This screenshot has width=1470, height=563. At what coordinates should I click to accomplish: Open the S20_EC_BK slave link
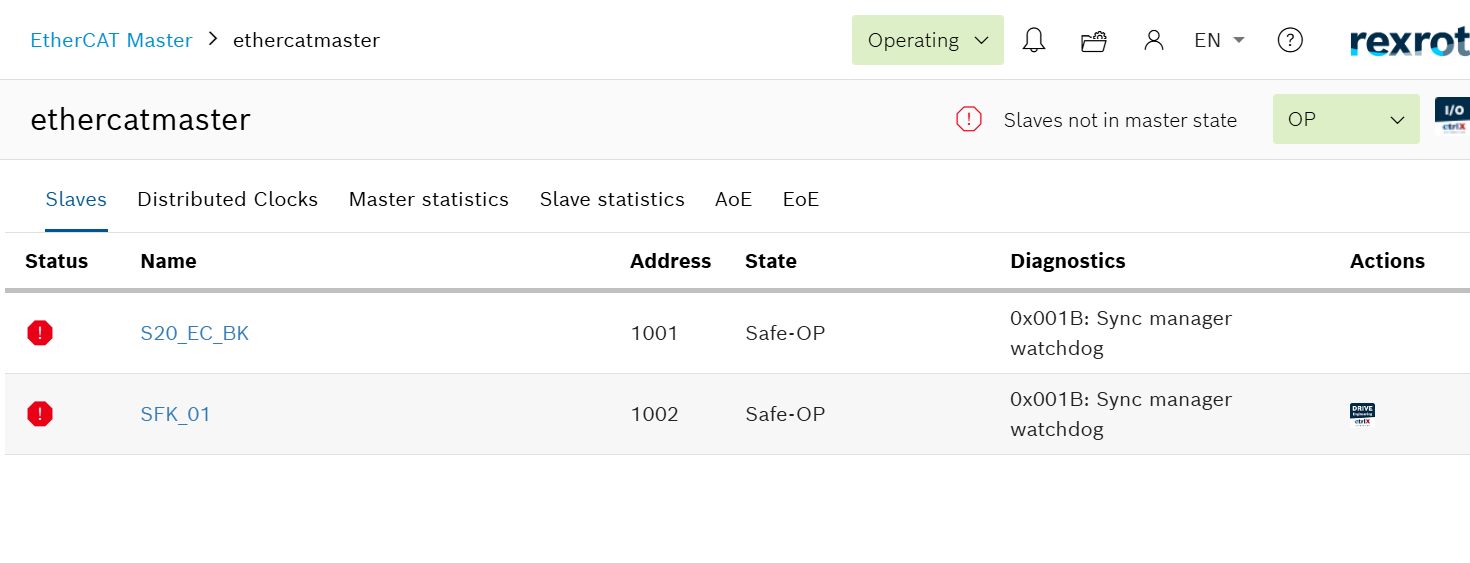tap(194, 334)
